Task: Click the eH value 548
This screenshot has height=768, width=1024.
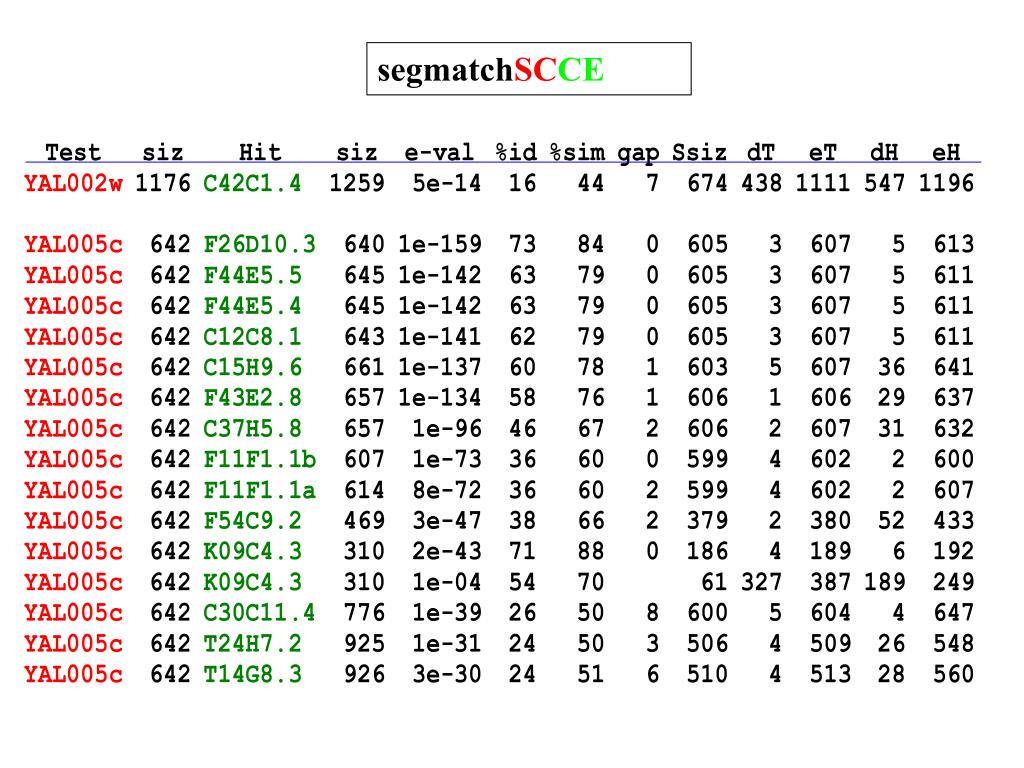Action: 953,643
